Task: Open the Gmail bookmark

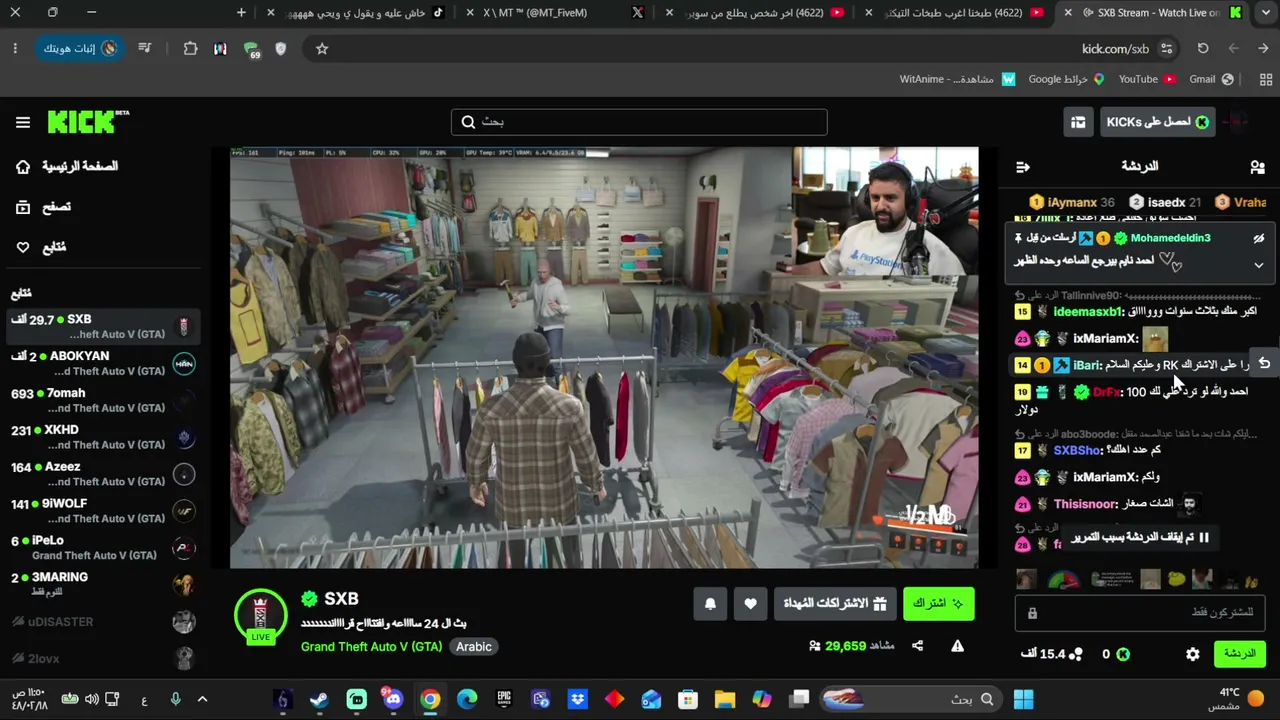Action: 1211,79
